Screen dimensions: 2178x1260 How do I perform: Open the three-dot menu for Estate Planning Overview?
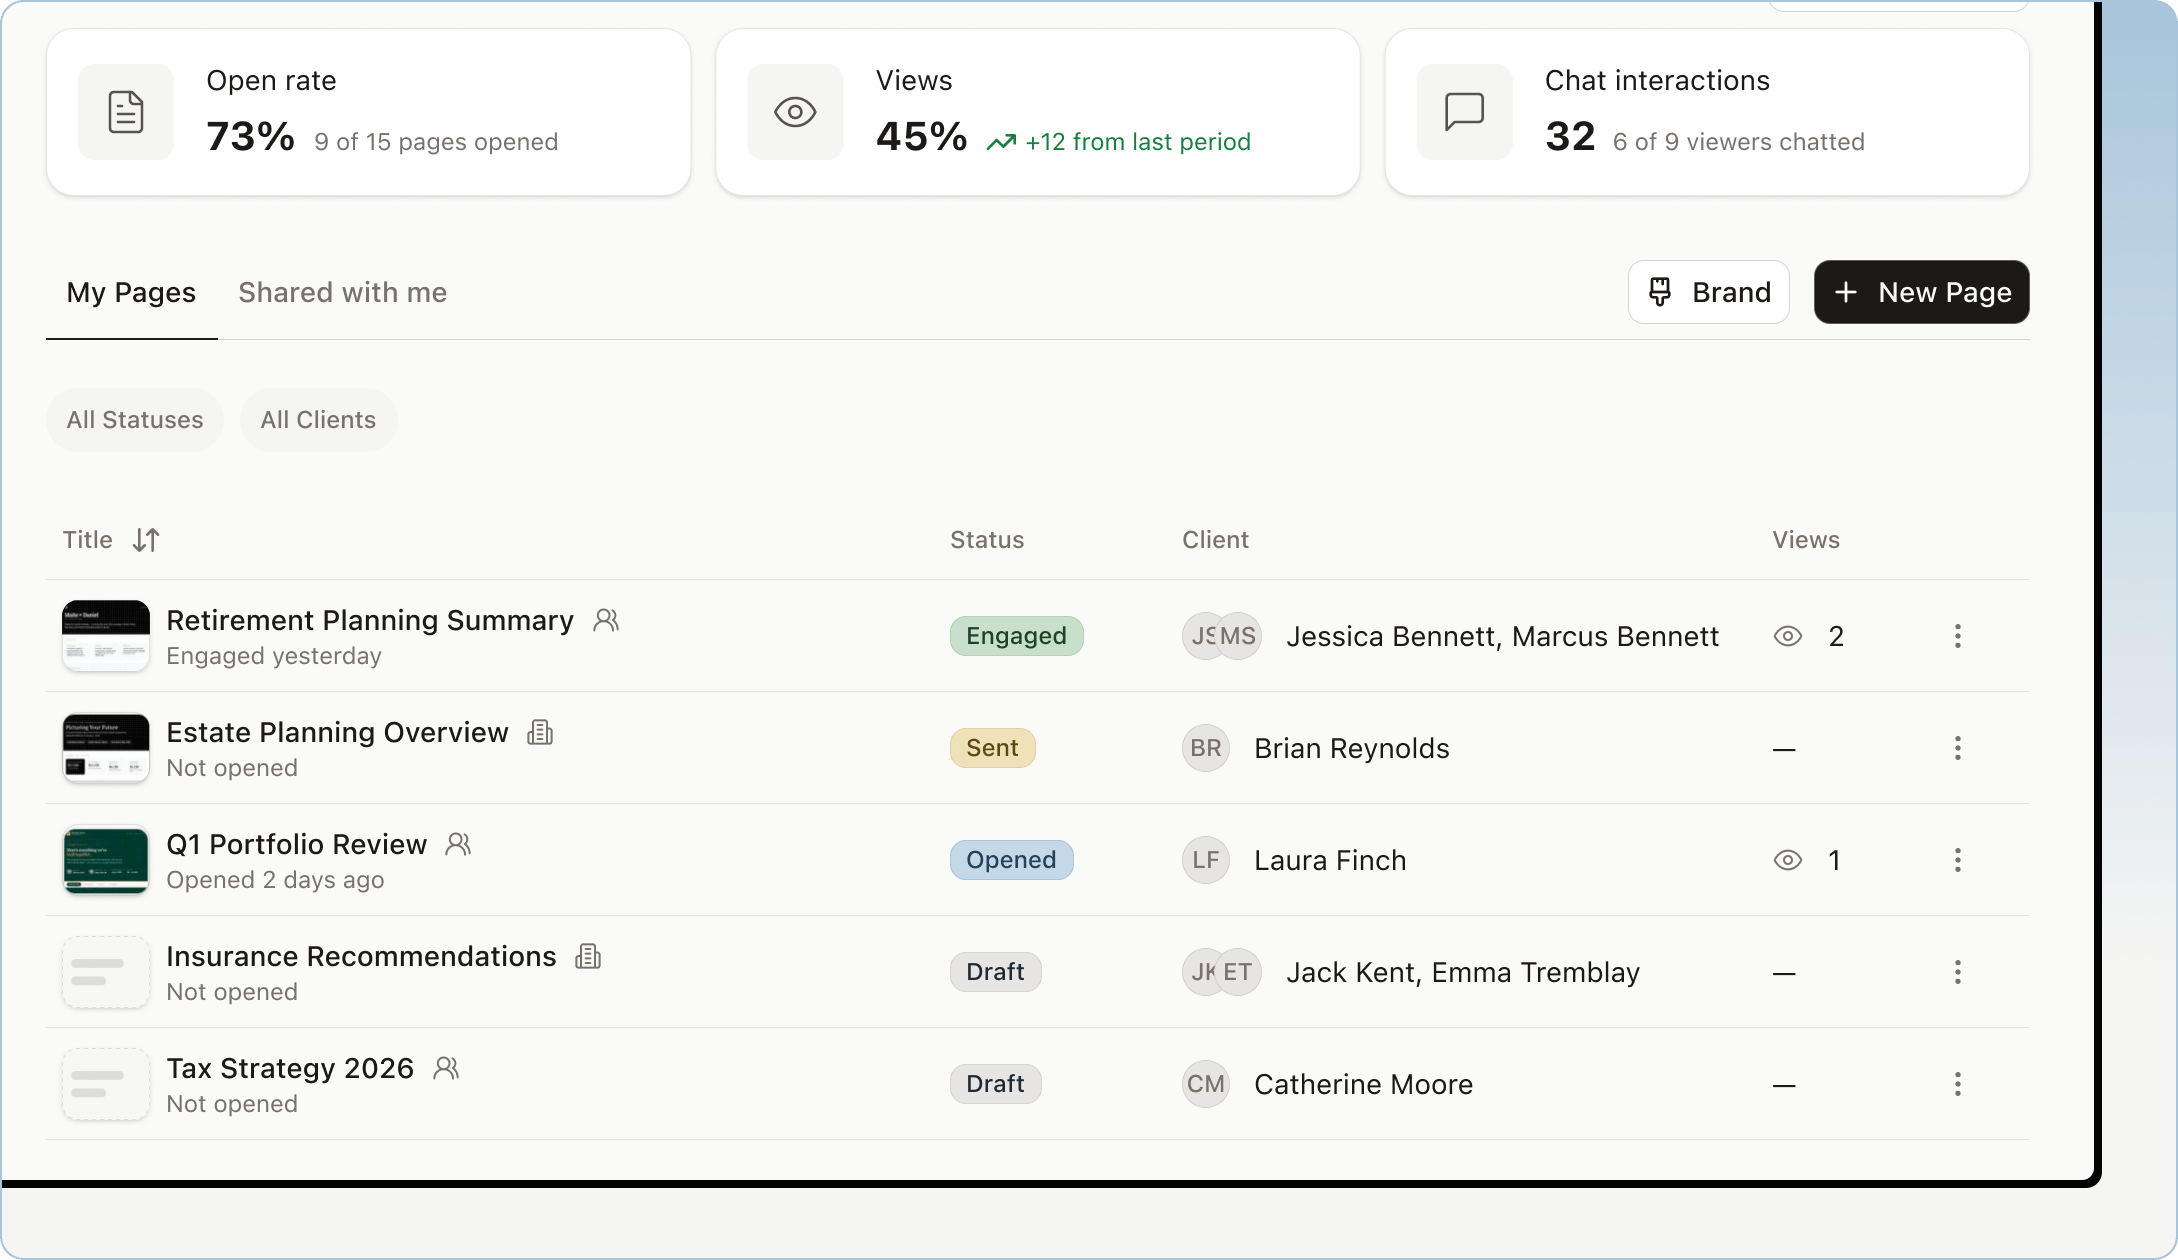pyautogui.click(x=1957, y=748)
